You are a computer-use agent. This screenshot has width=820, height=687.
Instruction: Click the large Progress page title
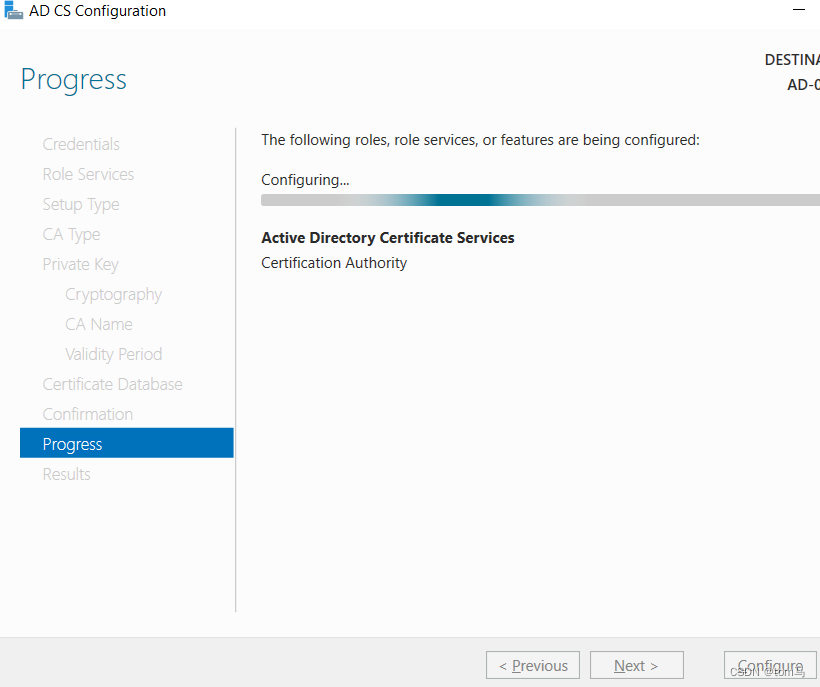(74, 80)
